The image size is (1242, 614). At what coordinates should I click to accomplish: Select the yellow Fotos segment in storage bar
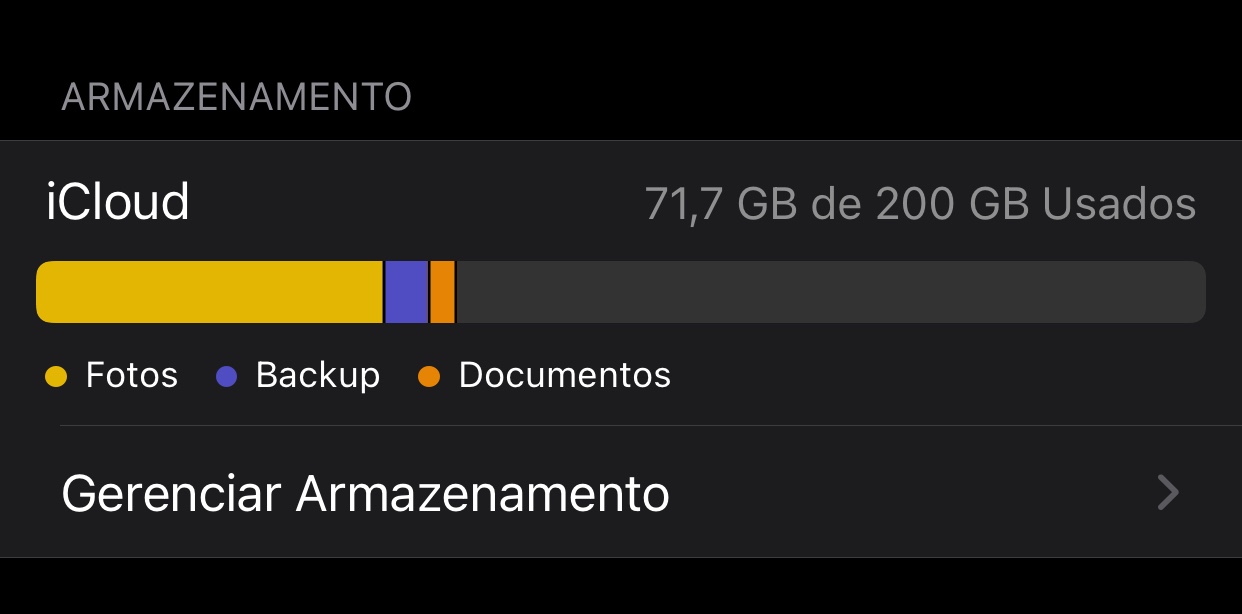pos(210,292)
